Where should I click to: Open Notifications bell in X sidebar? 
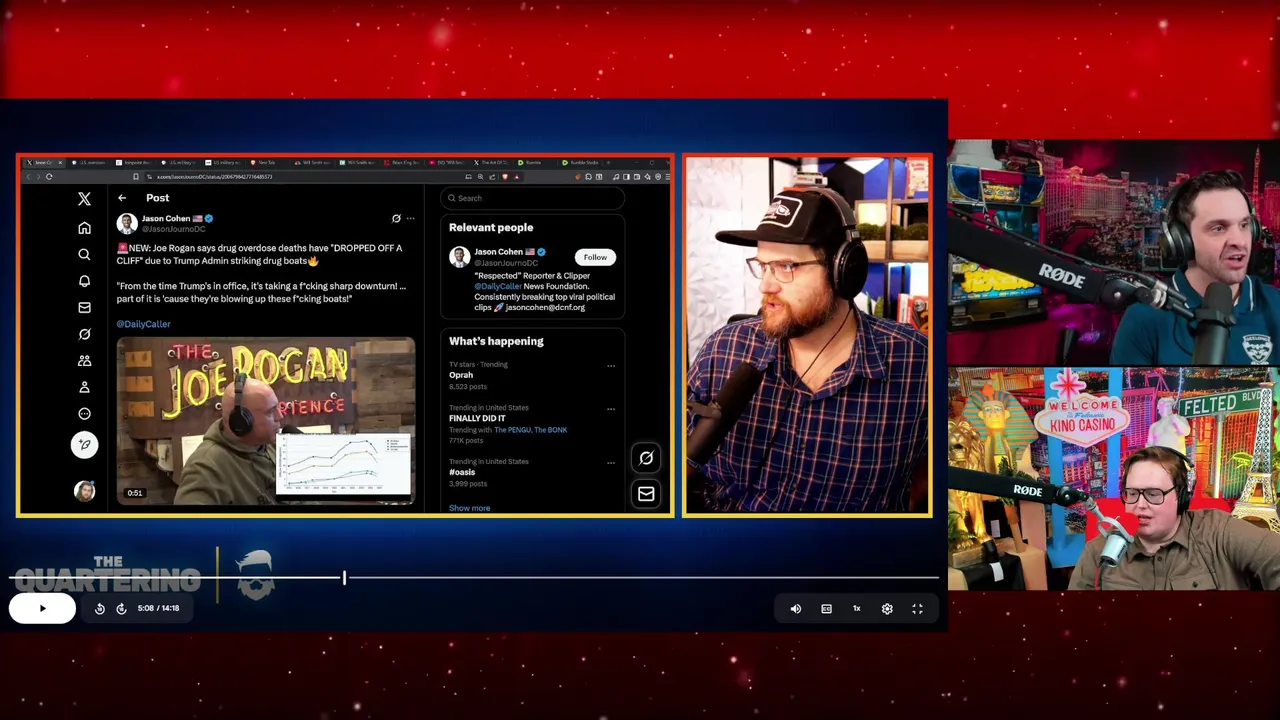(84, 281)
